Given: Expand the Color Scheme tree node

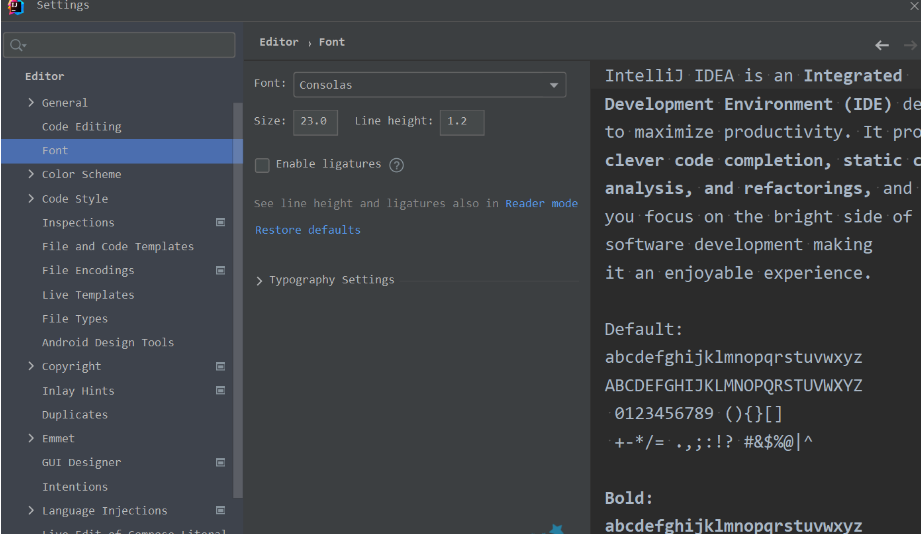Looking at the screenshot, I should (31, 174).
